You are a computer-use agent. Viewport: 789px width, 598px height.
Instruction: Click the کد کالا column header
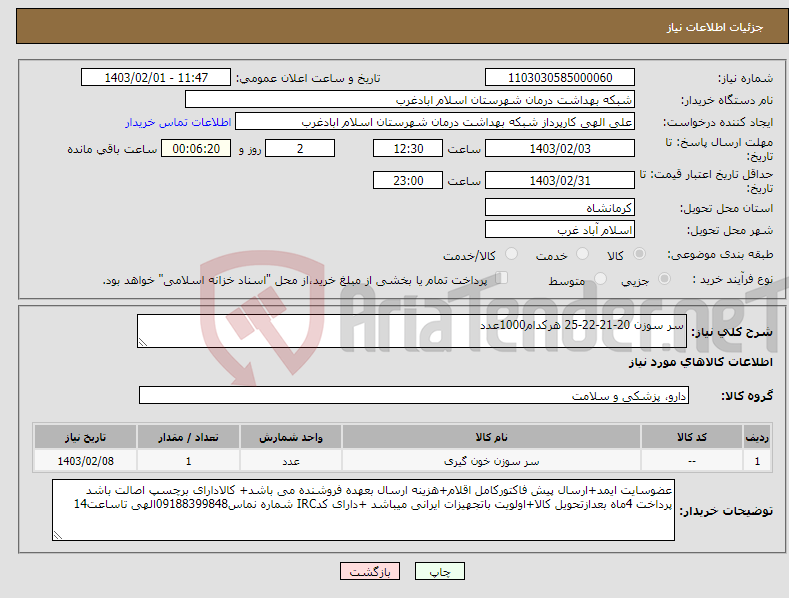click(x=692, y=437)
